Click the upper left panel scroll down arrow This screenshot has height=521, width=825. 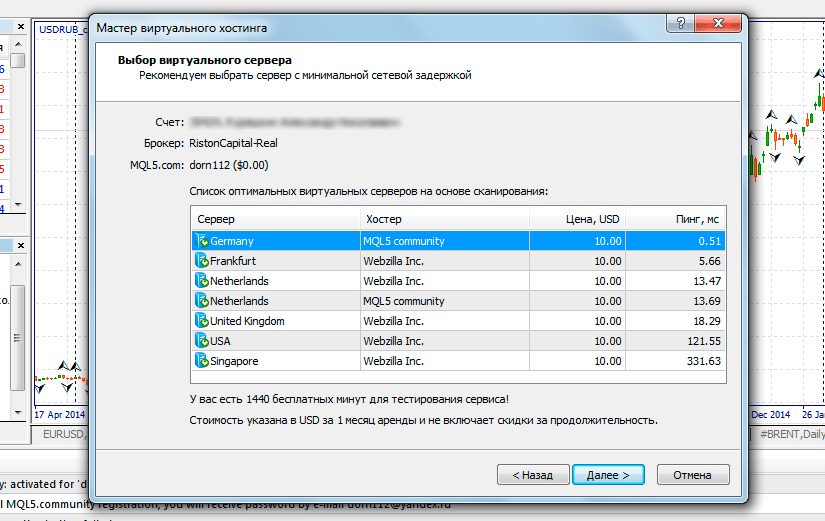[18, 204]
